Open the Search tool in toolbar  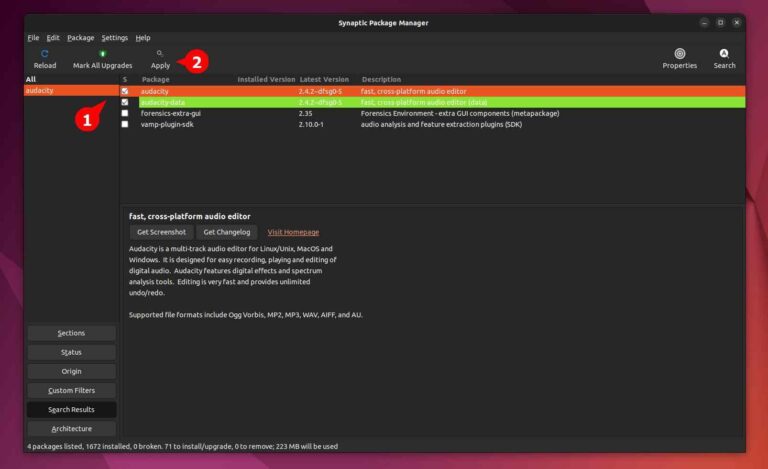click(x=724, y=59)
